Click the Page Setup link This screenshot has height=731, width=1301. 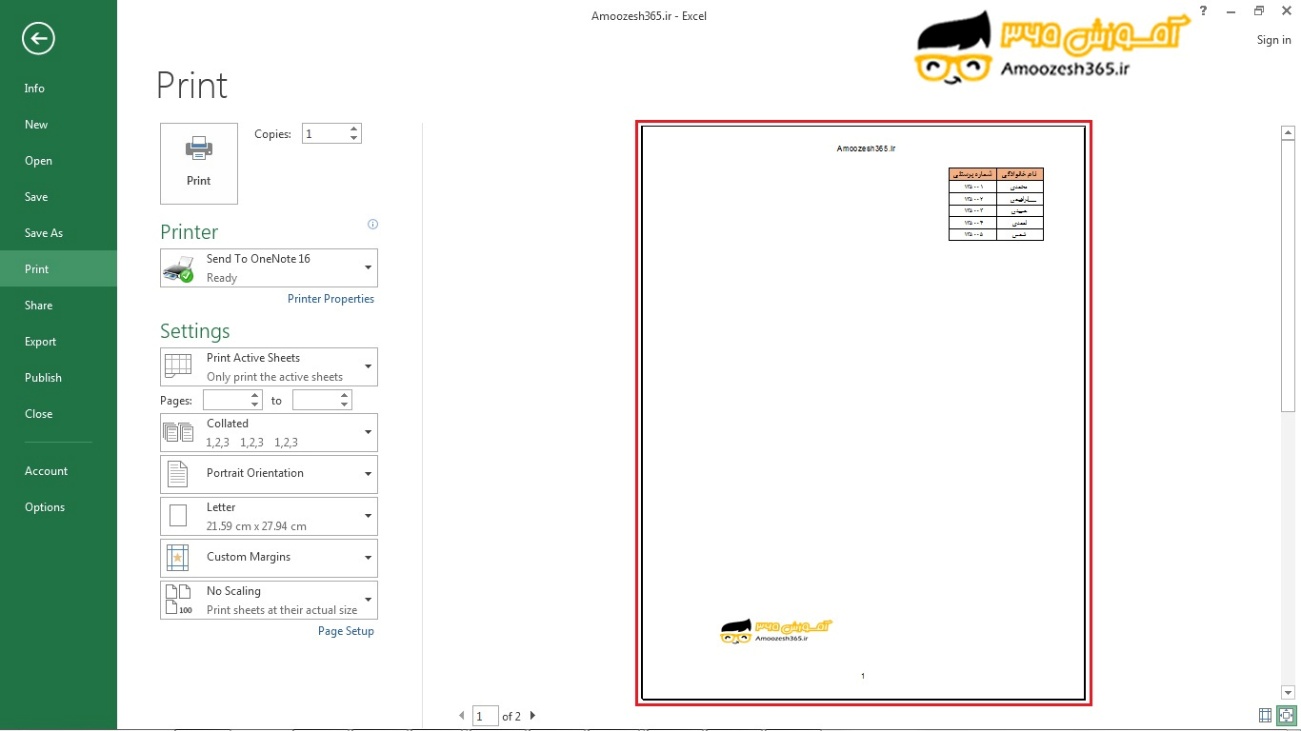[x=346, y=631]
